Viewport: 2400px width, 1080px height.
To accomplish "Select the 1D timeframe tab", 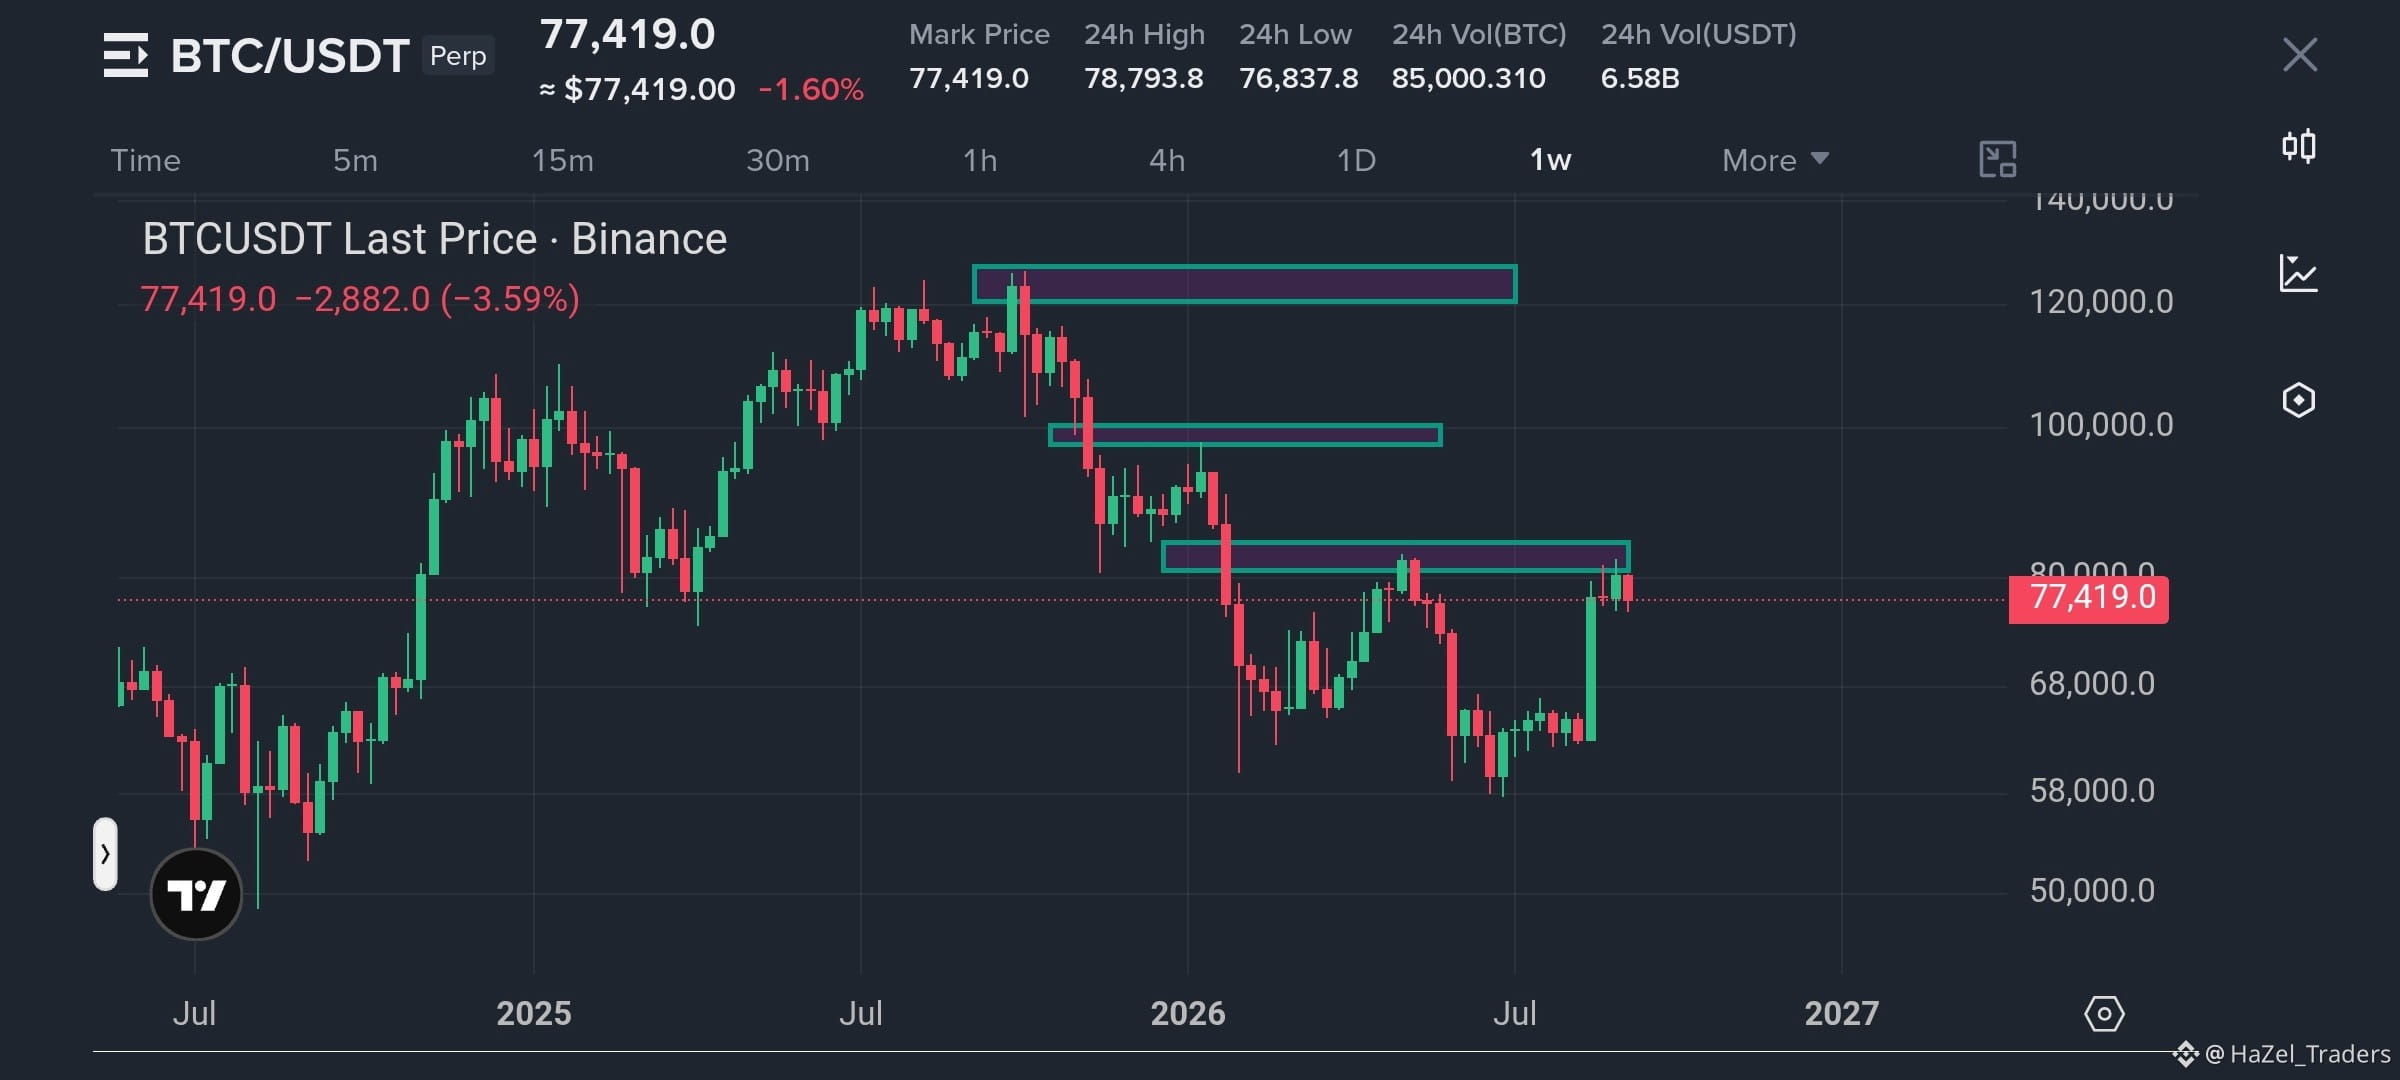I will click(1356, 160).
